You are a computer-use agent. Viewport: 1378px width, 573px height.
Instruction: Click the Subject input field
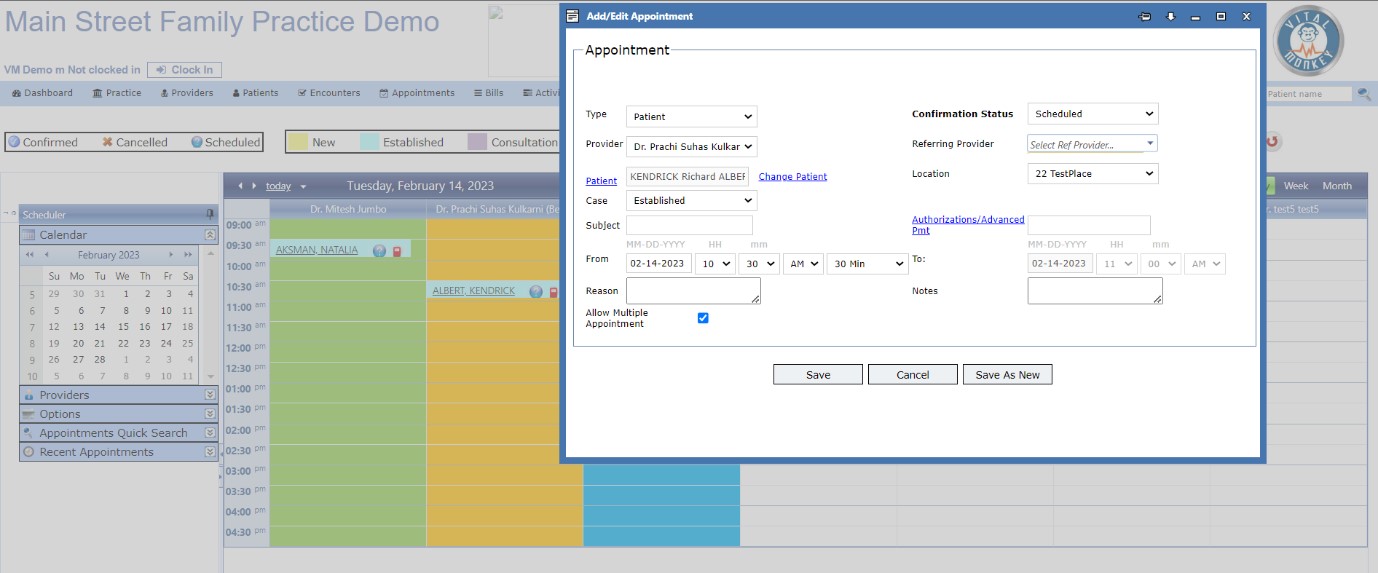point(689,226)
